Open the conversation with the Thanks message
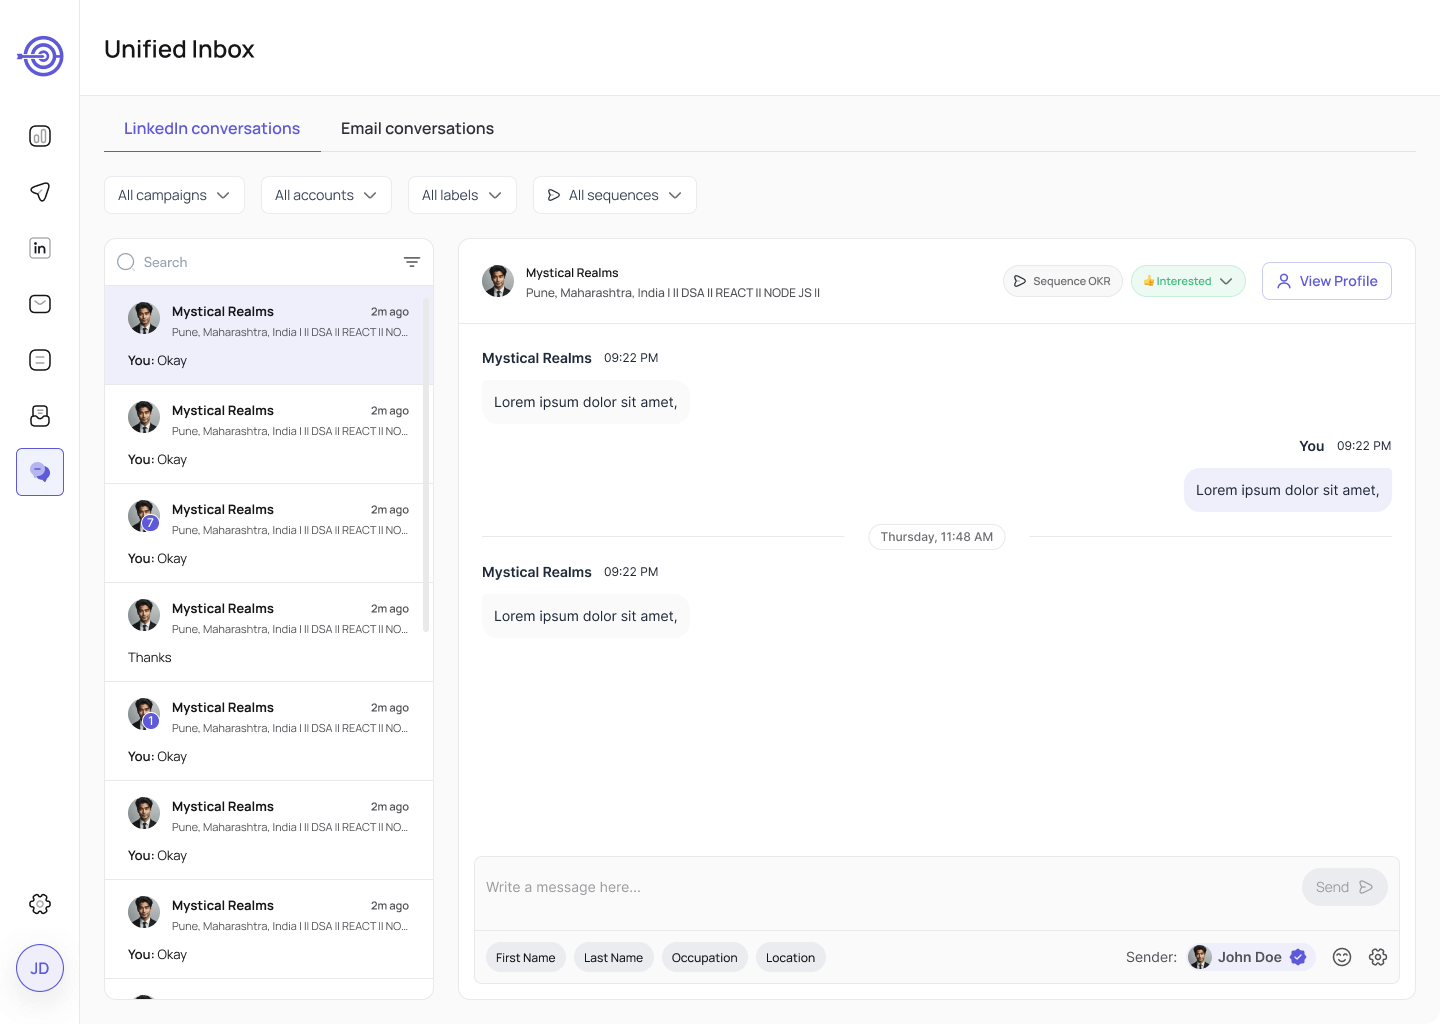Screen dimensions: 1440x1024 click(x=268, y=632)
